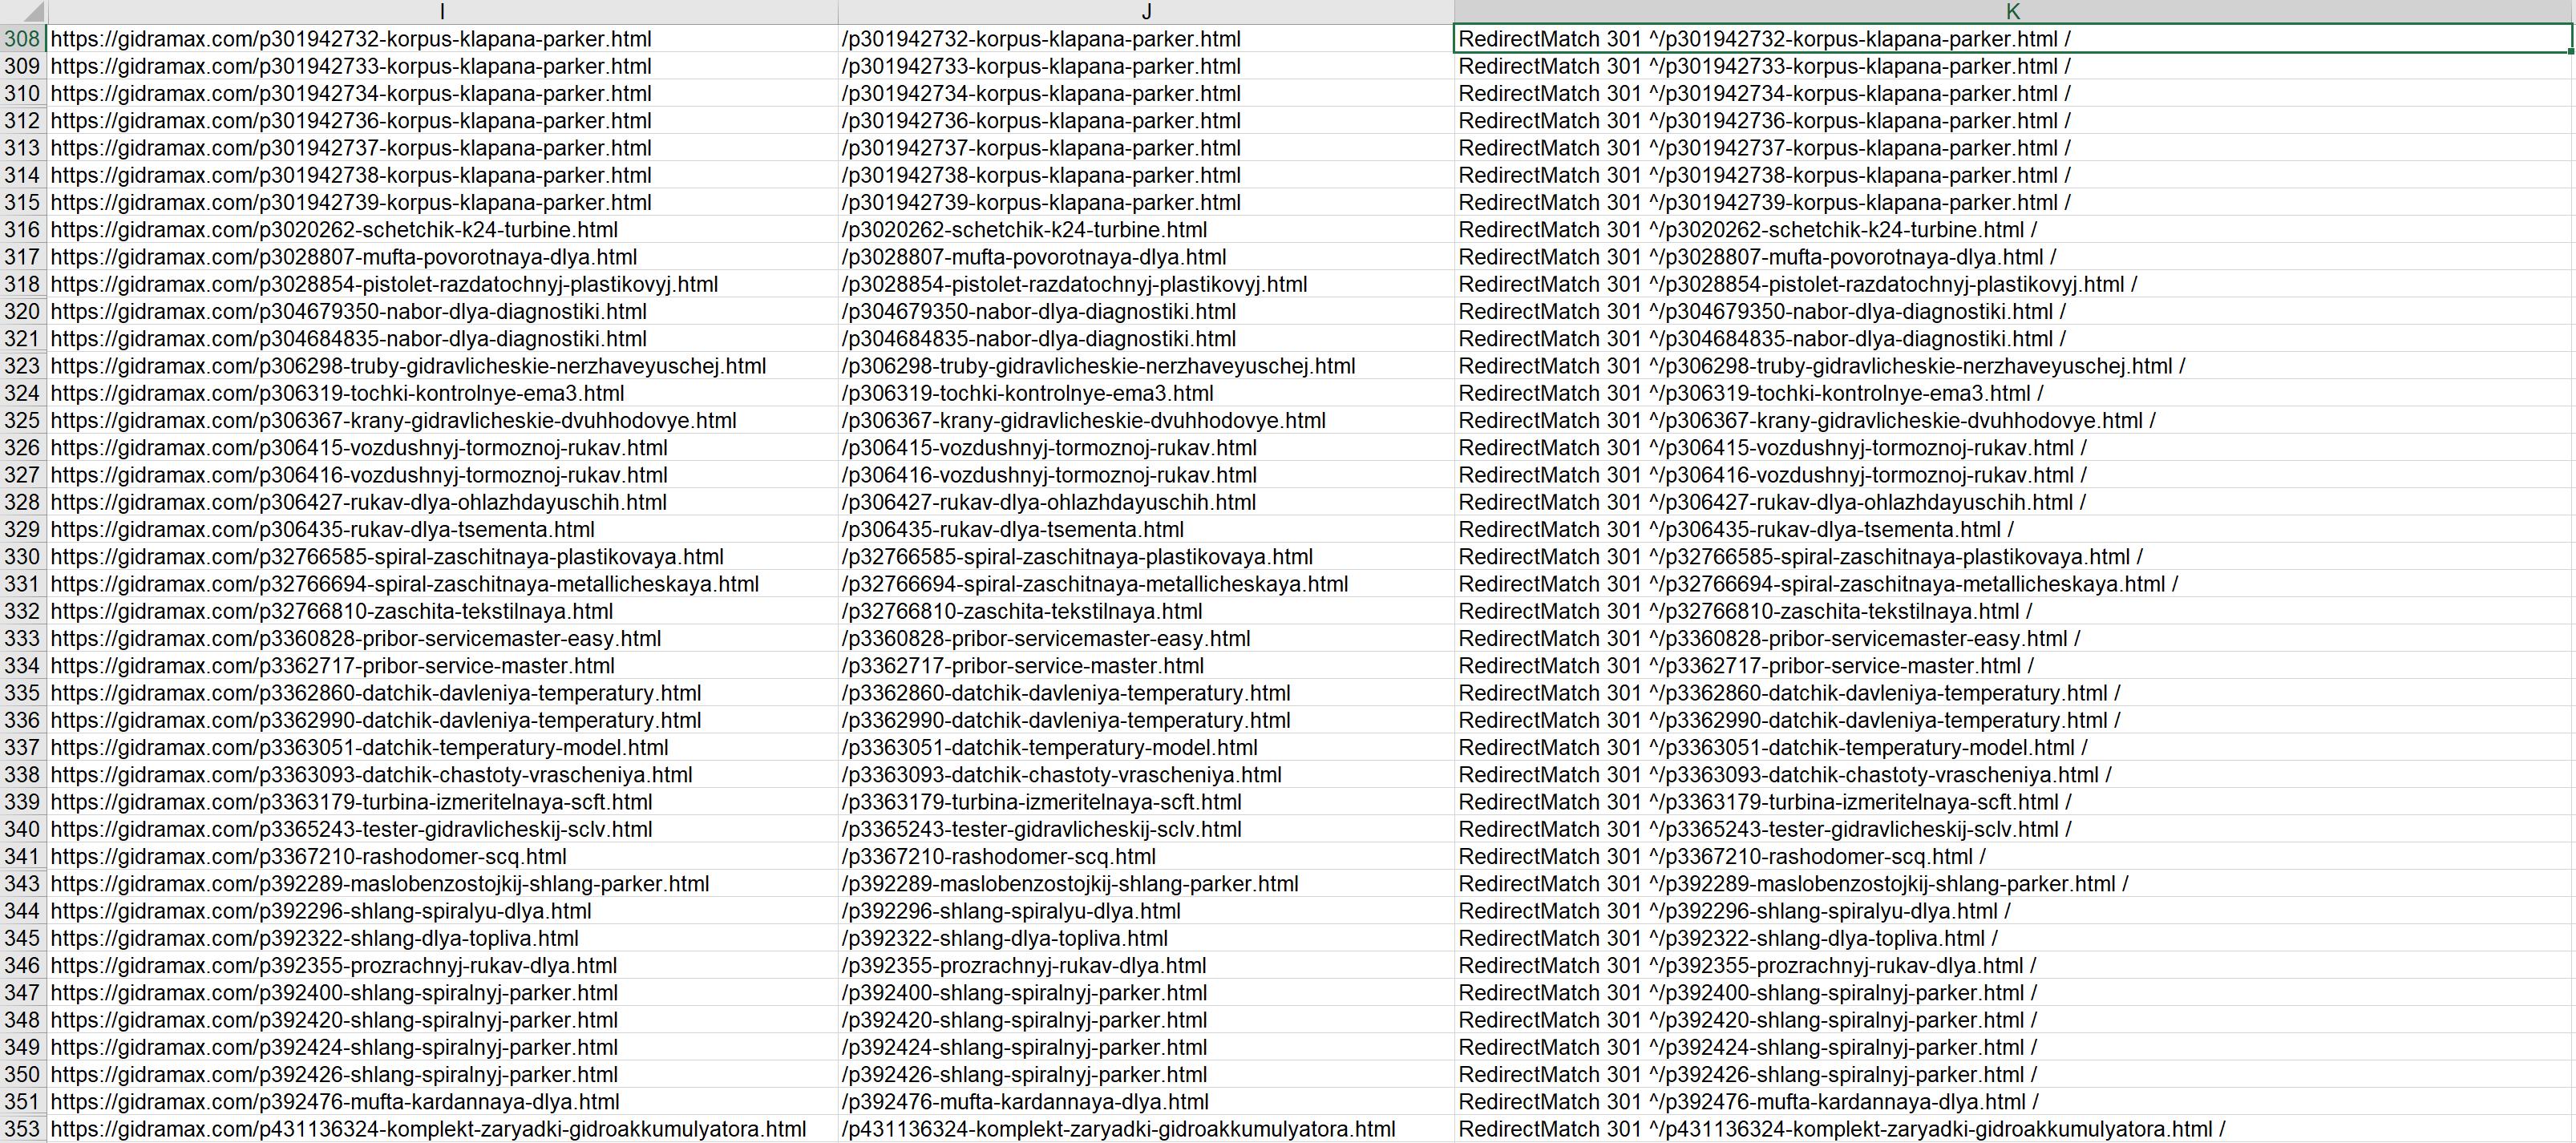Screen dimensions: 2576x1143
Task: Click the J cell with /p3028807-mufta-povorotnaya-dlya.html
Action: [1034, 257]
